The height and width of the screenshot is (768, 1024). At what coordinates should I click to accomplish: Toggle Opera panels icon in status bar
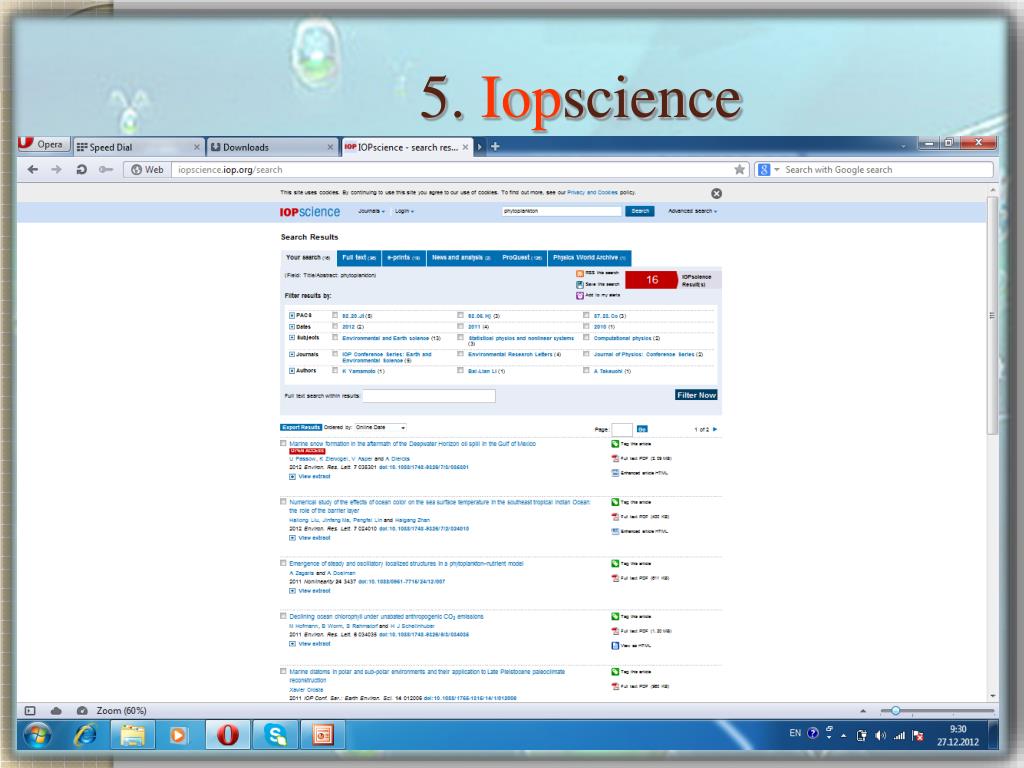coord(30,711)
